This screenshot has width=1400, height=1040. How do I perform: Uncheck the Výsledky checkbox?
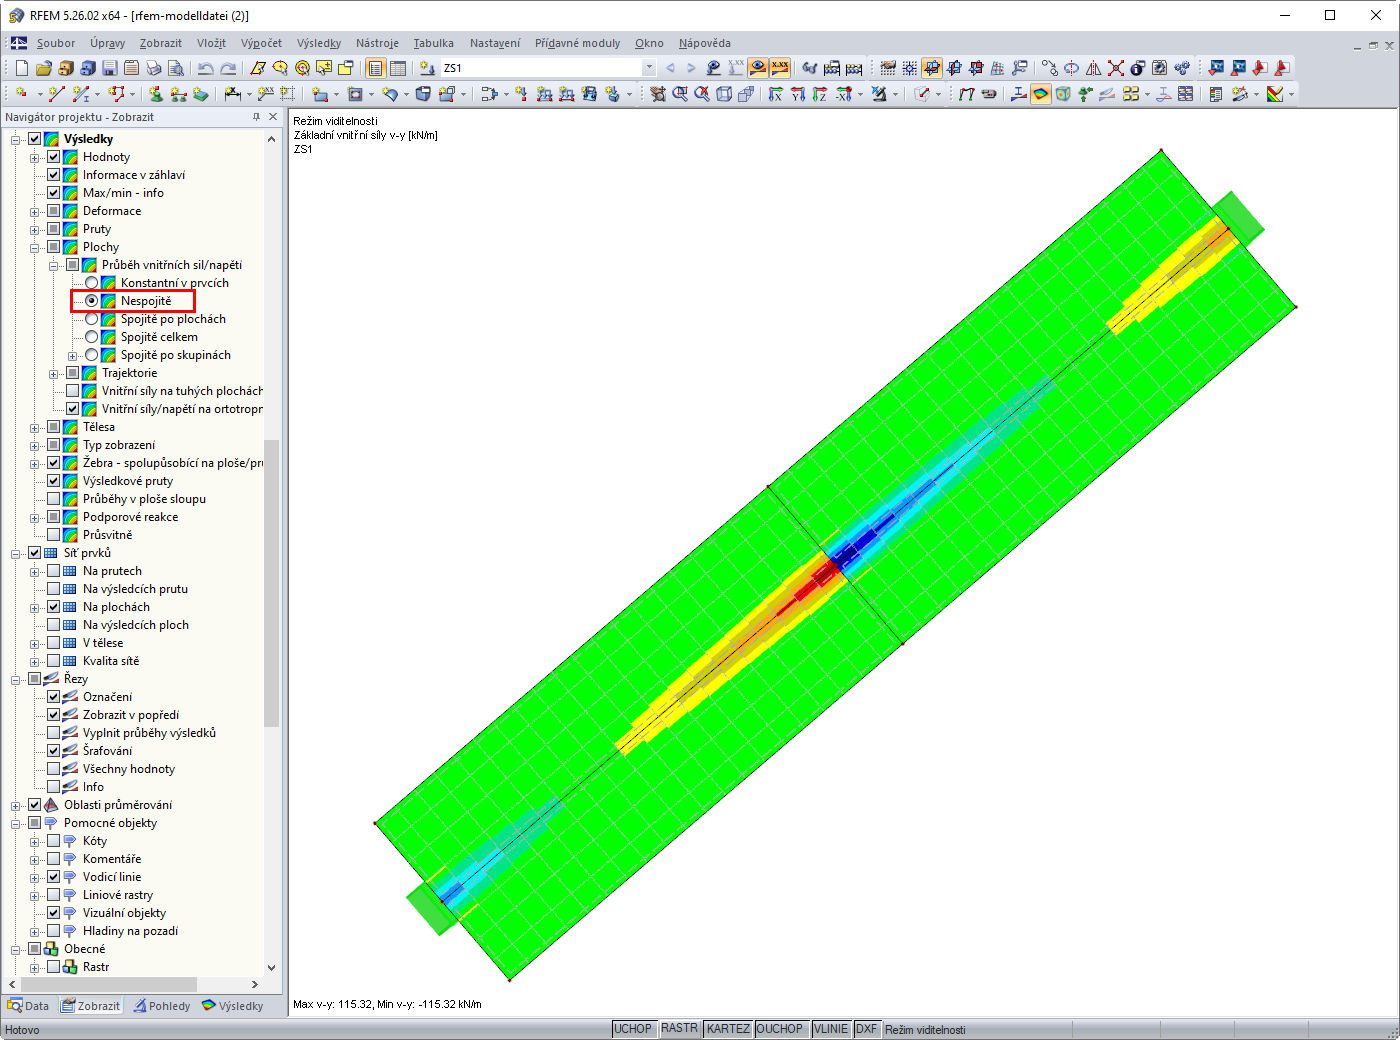pyautogui.click(x=35, y=139)
